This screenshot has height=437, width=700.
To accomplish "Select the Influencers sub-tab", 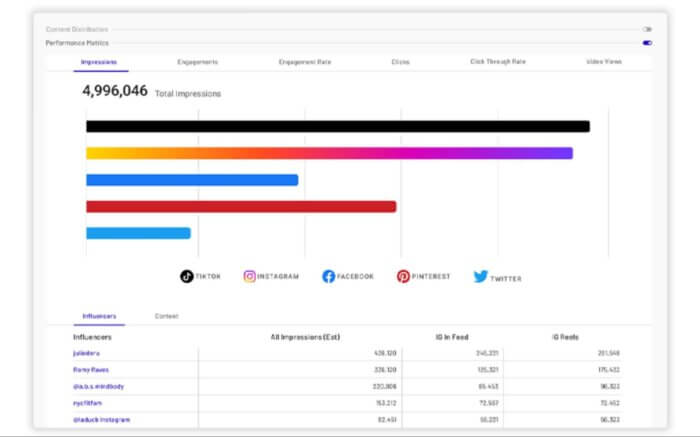I will [x=98, y=316].
